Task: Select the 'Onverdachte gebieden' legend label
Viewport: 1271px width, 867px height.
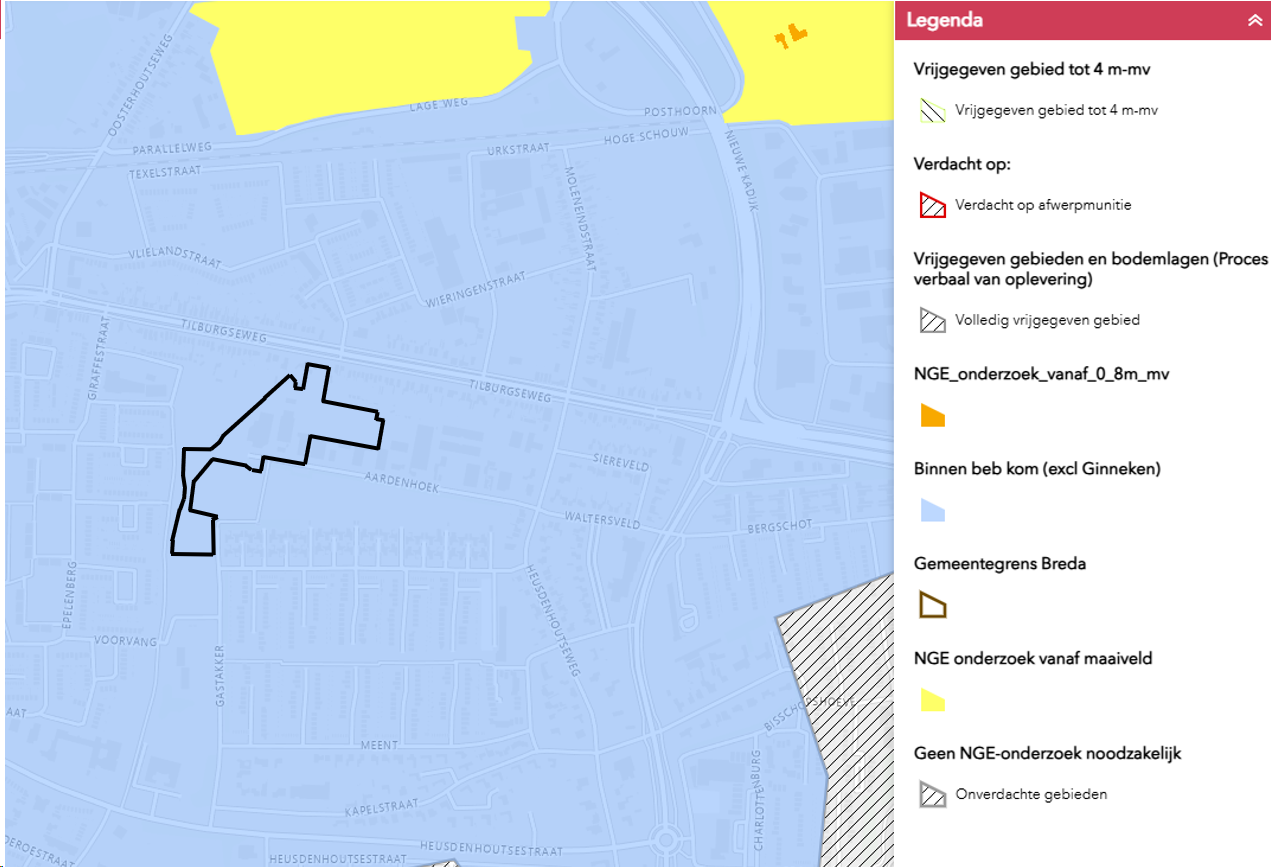Action: click(x=1031, y=795)
